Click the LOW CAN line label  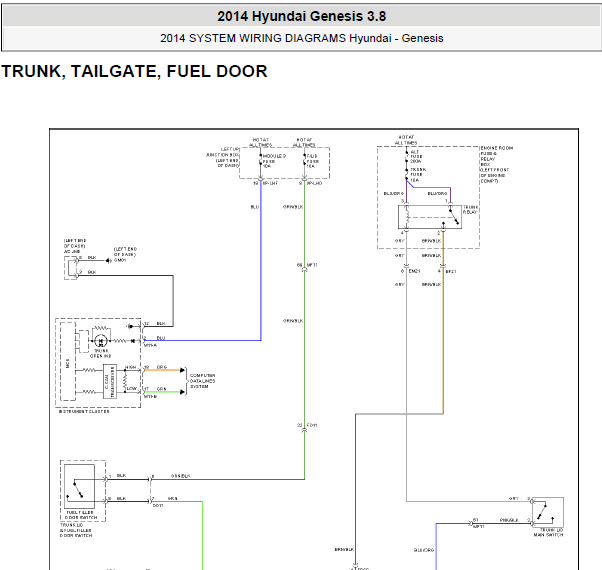[x=132, y=388]
